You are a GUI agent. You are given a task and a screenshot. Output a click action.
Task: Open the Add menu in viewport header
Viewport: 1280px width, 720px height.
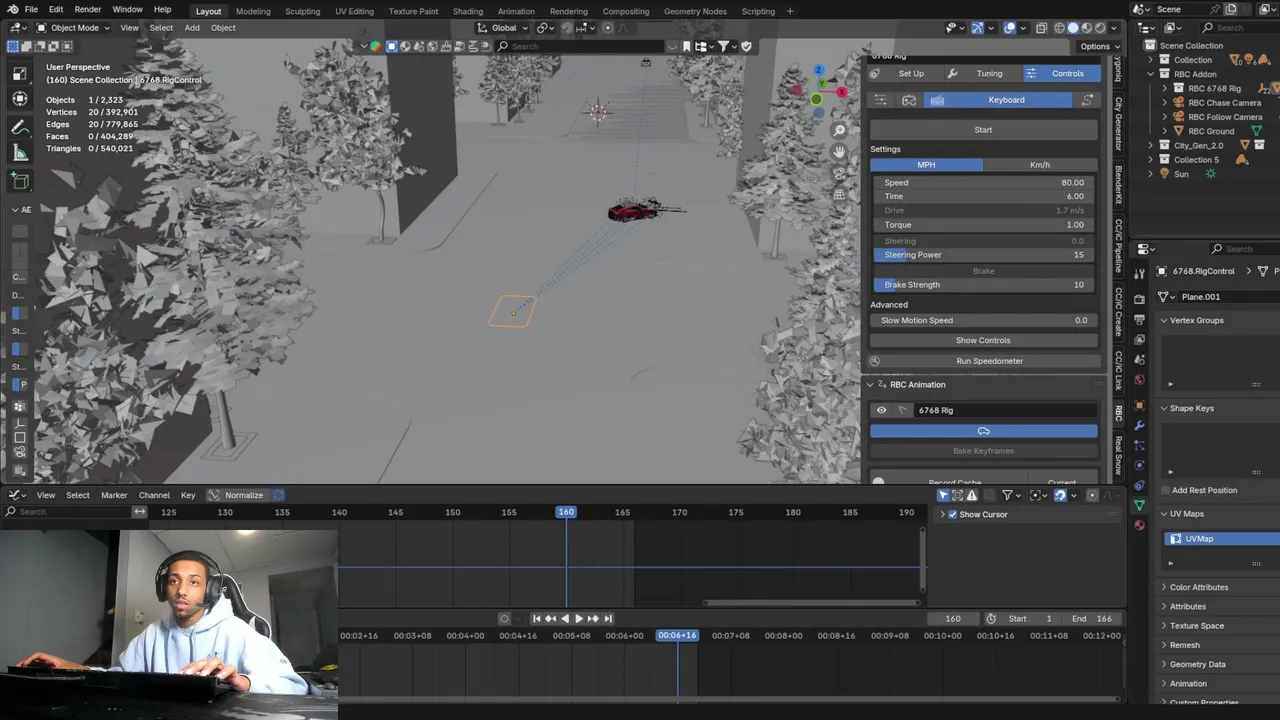tap(192, 28)
